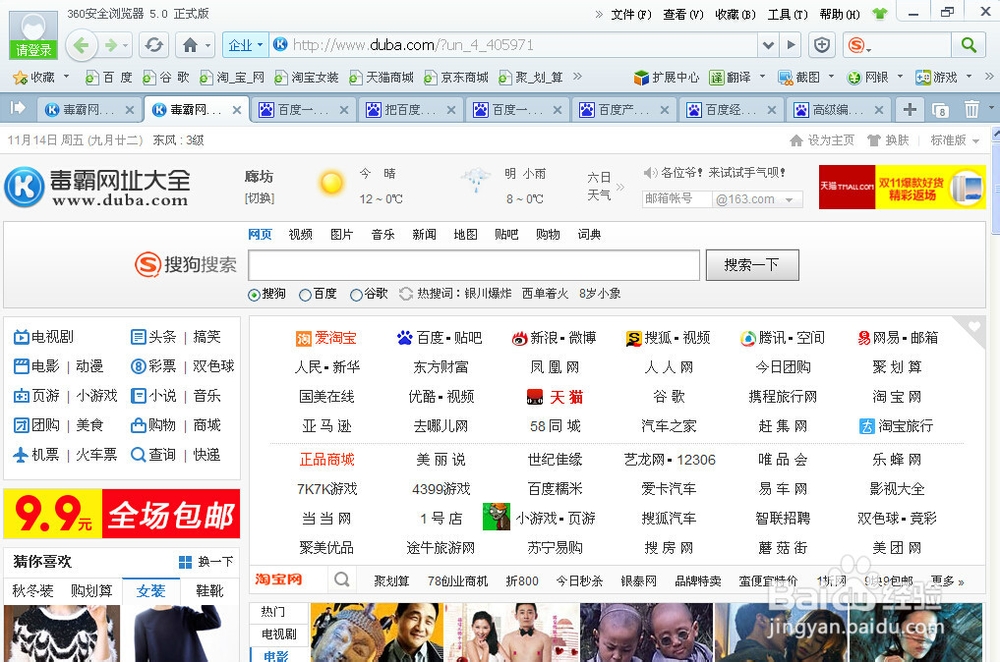Switch to the 图片 search tab
1000x662 pixels.
pos(341,235)
